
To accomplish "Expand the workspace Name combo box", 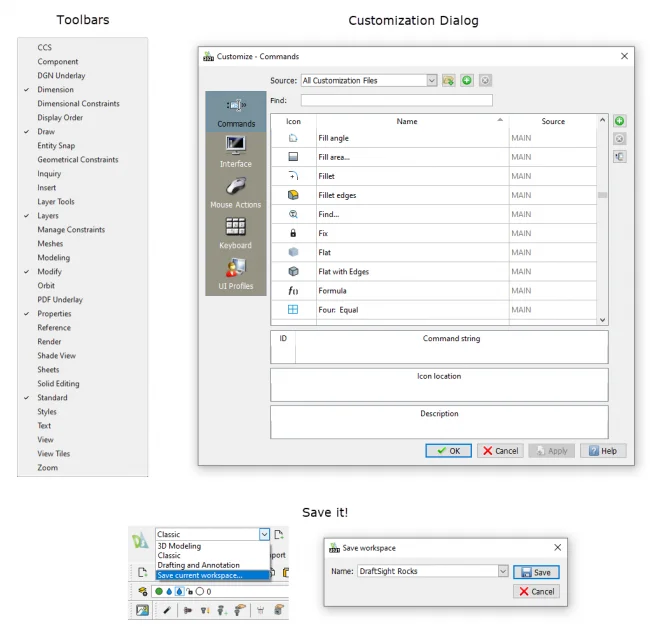I will tap(502, 572).
